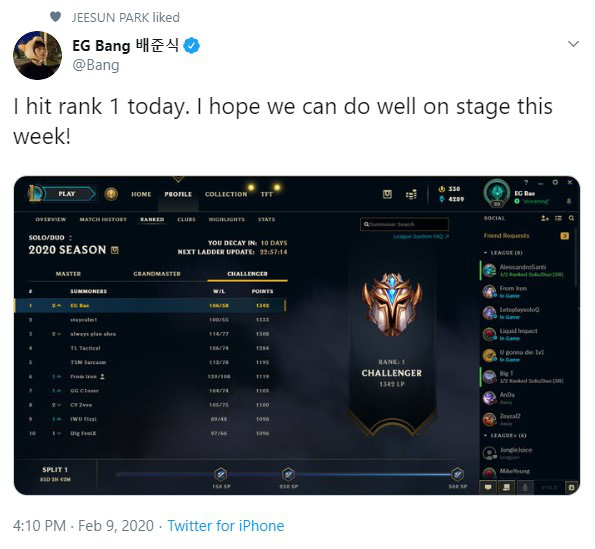Viewport: 595px width, 549px height.
Task: Open the social panel search icon
Action: tap(571, 218)
